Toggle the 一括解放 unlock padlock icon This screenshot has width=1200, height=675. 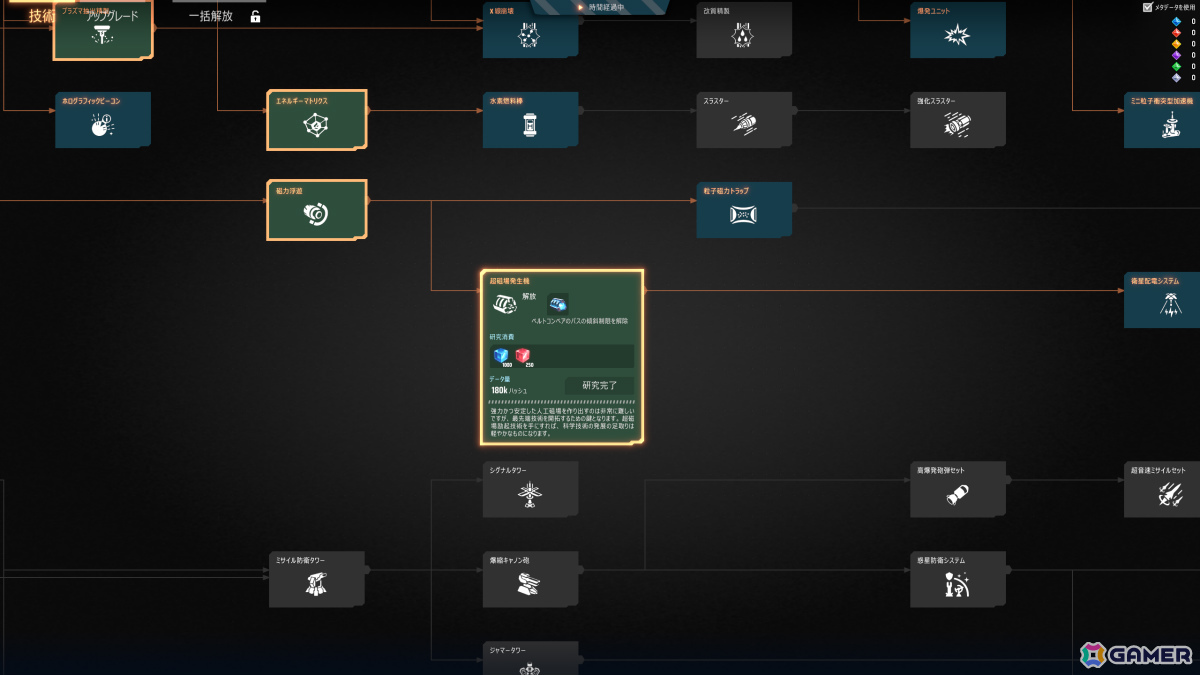coord(255,16)
